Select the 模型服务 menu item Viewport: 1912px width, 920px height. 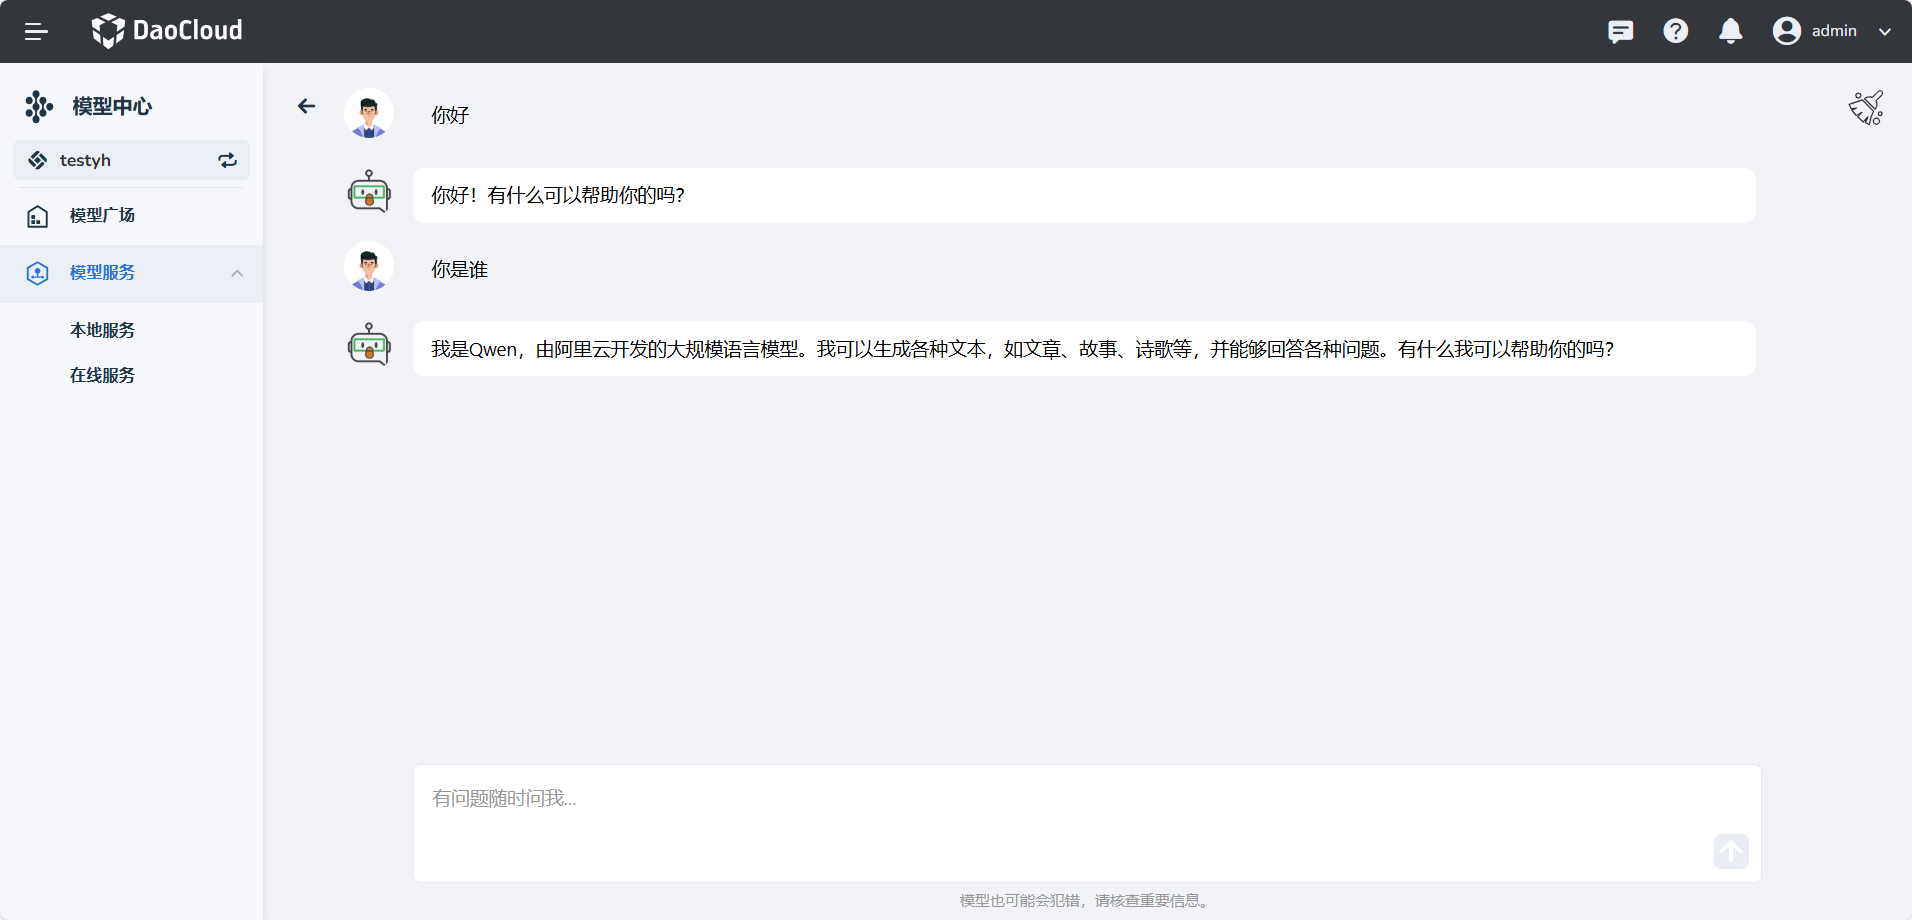[131, 273]
